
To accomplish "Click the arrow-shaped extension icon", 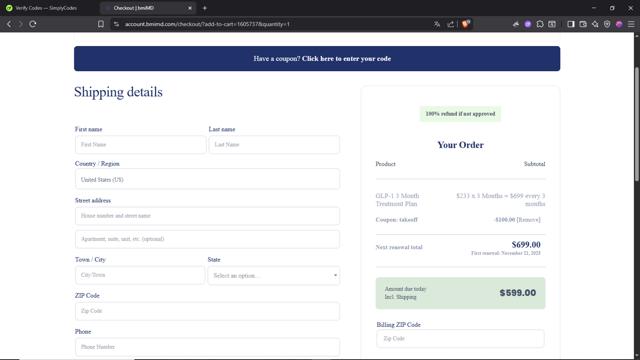I will [516, 24].
